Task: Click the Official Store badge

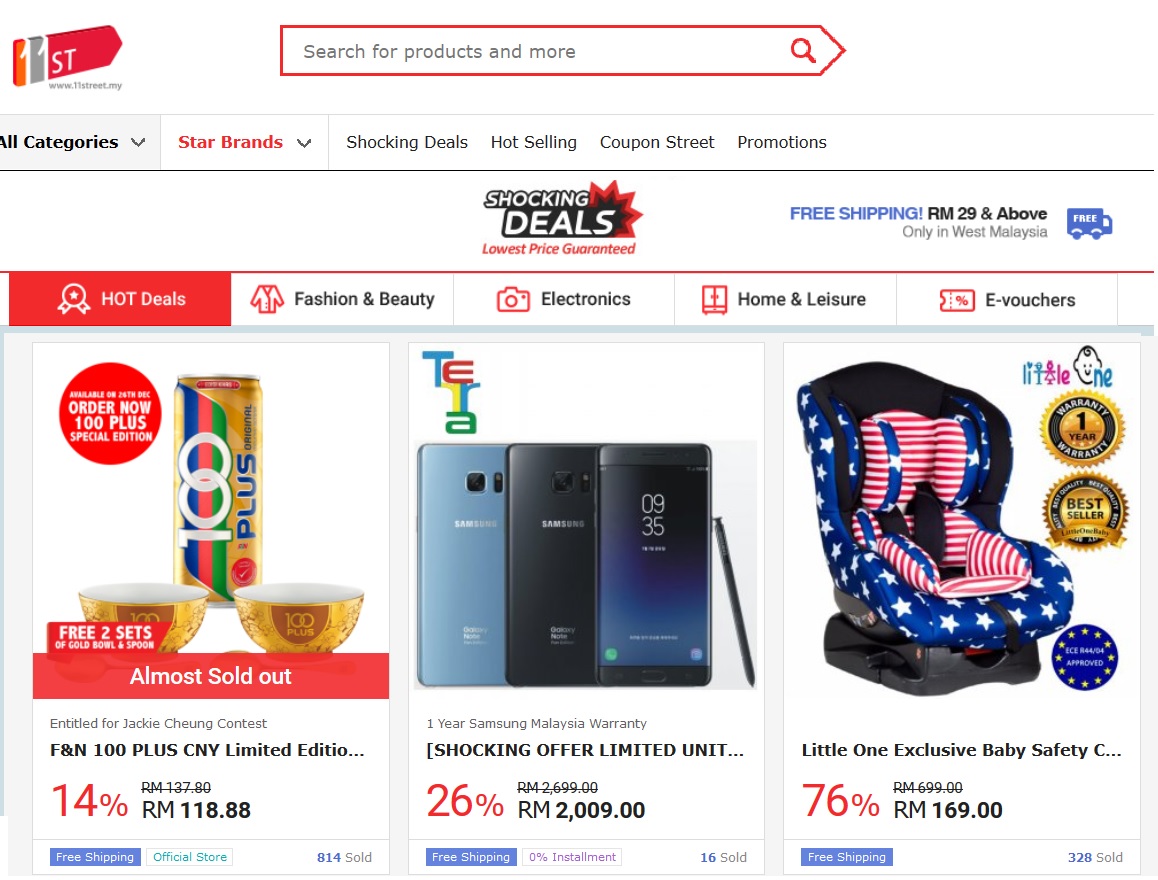Action: click(189, 857)
